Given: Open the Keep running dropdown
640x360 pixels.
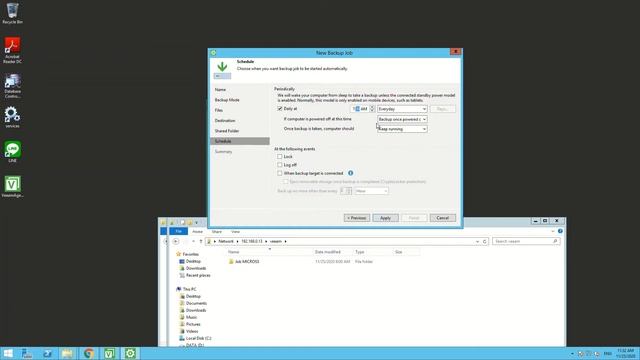Looking at the screenshot, I should [402, 129].
